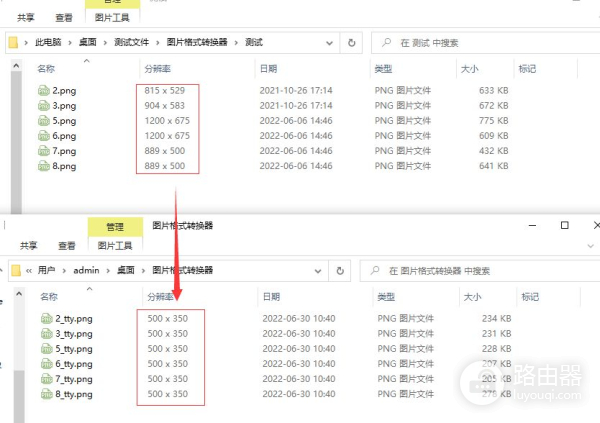600x423 pixels.
Task: Select the 6_tty.png file icon
Action: coord(47,364)
